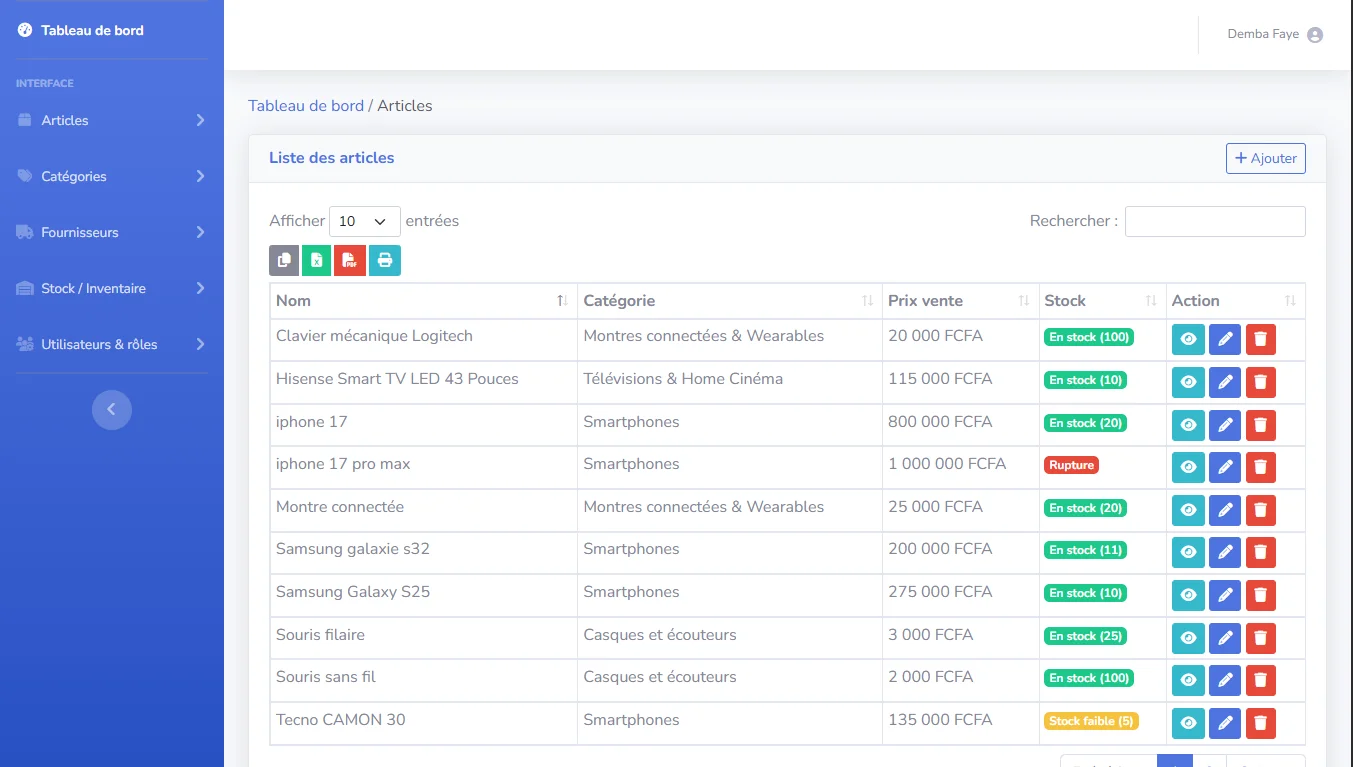Open the entries-per-page dropdown
Viewport: 1353px width, 767px height.
coord(364,221)
